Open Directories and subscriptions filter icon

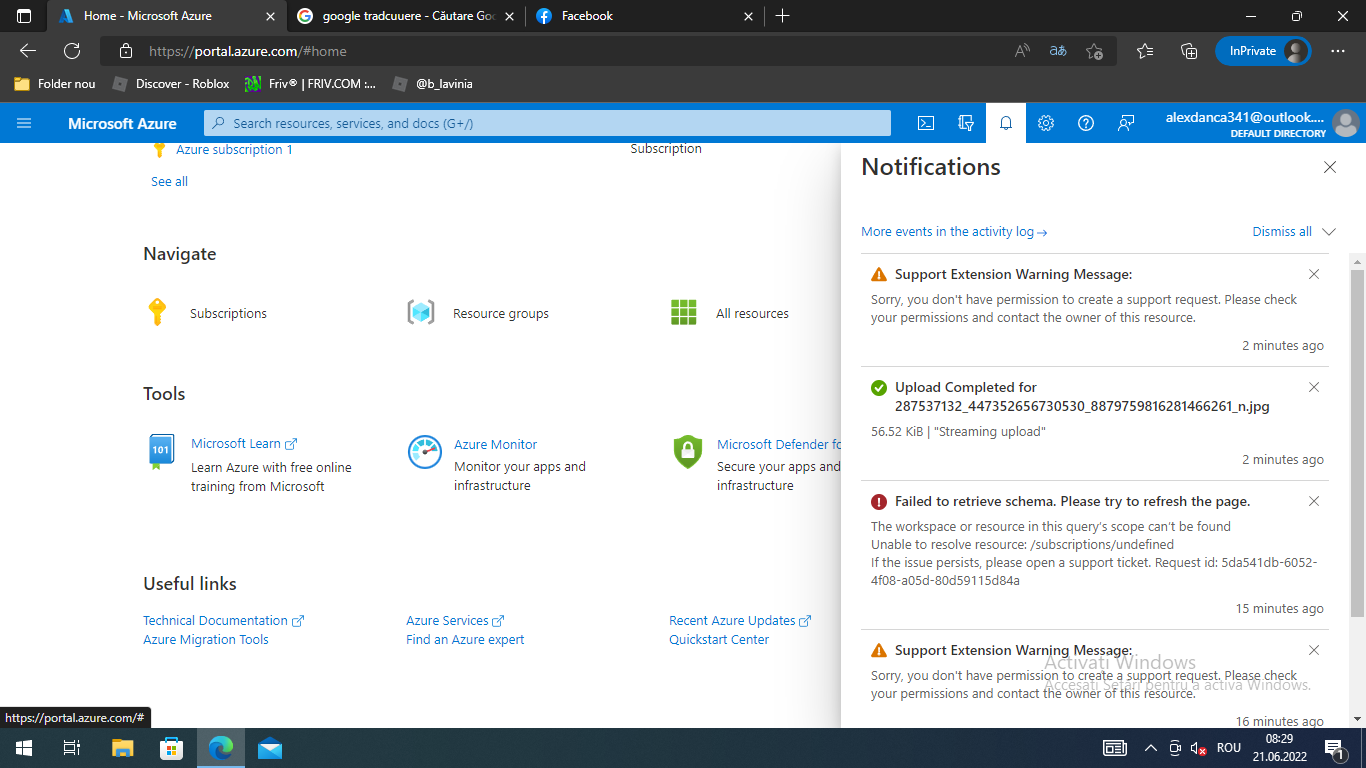pos(966,123)
